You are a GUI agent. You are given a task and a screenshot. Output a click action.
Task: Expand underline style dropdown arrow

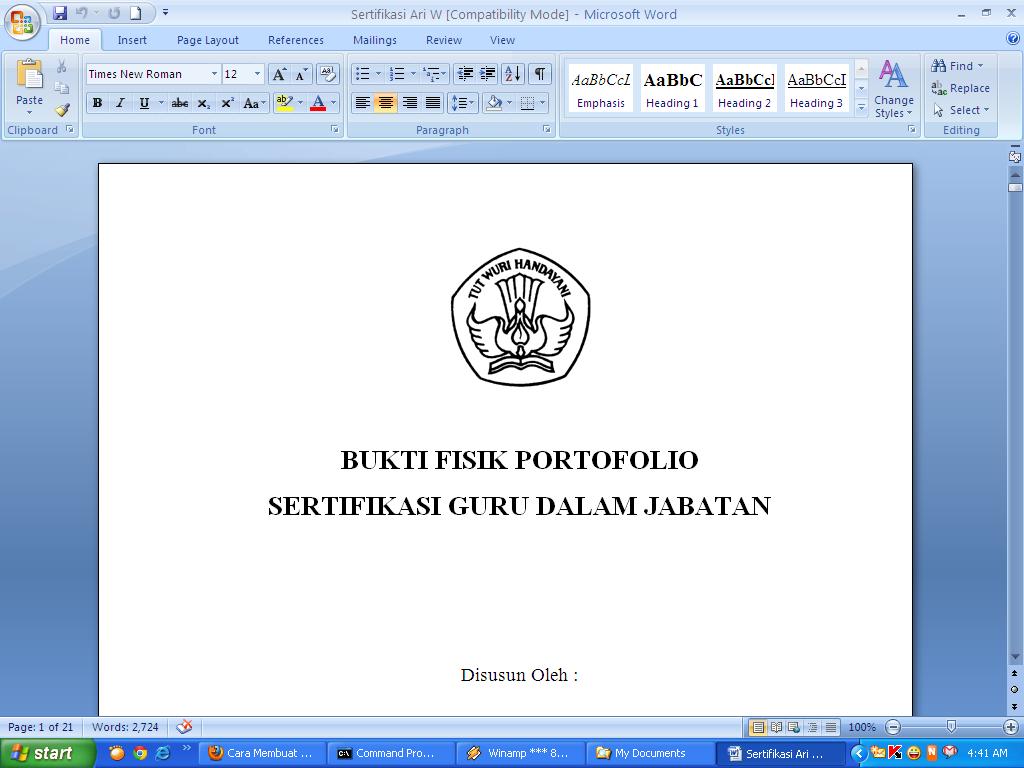point(161,103)
